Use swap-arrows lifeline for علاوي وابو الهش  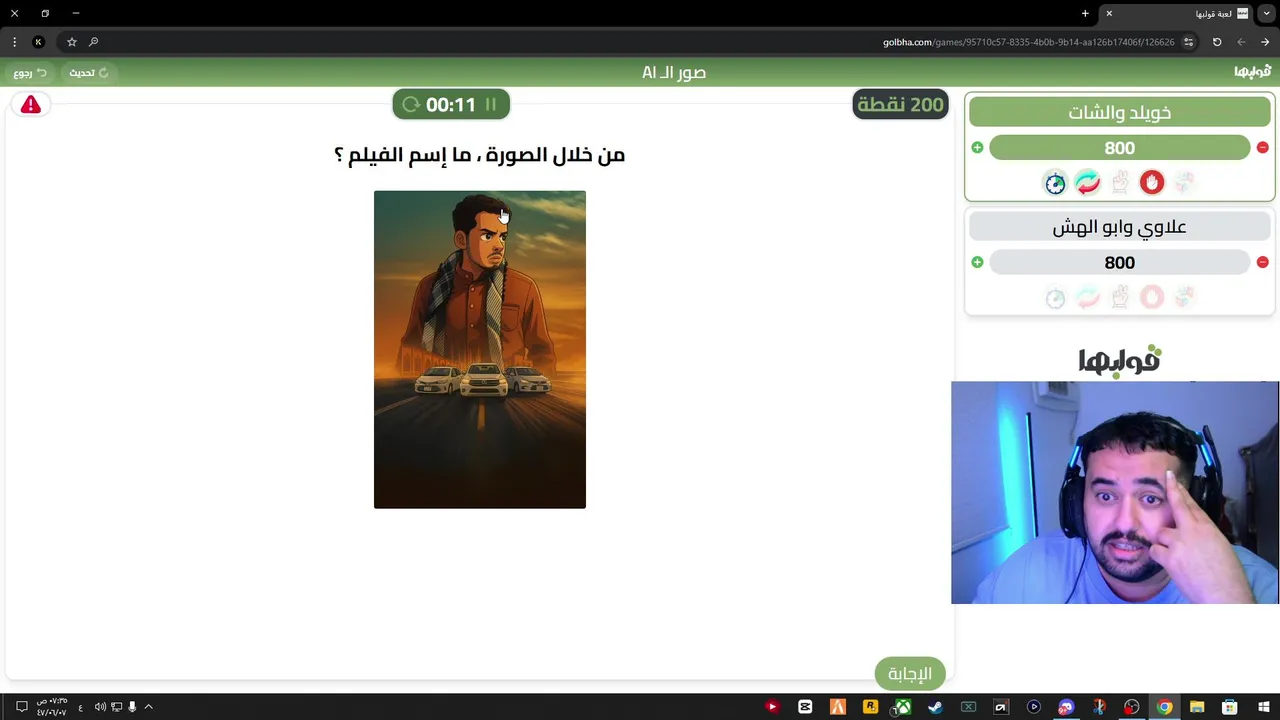coord(1087,297)
